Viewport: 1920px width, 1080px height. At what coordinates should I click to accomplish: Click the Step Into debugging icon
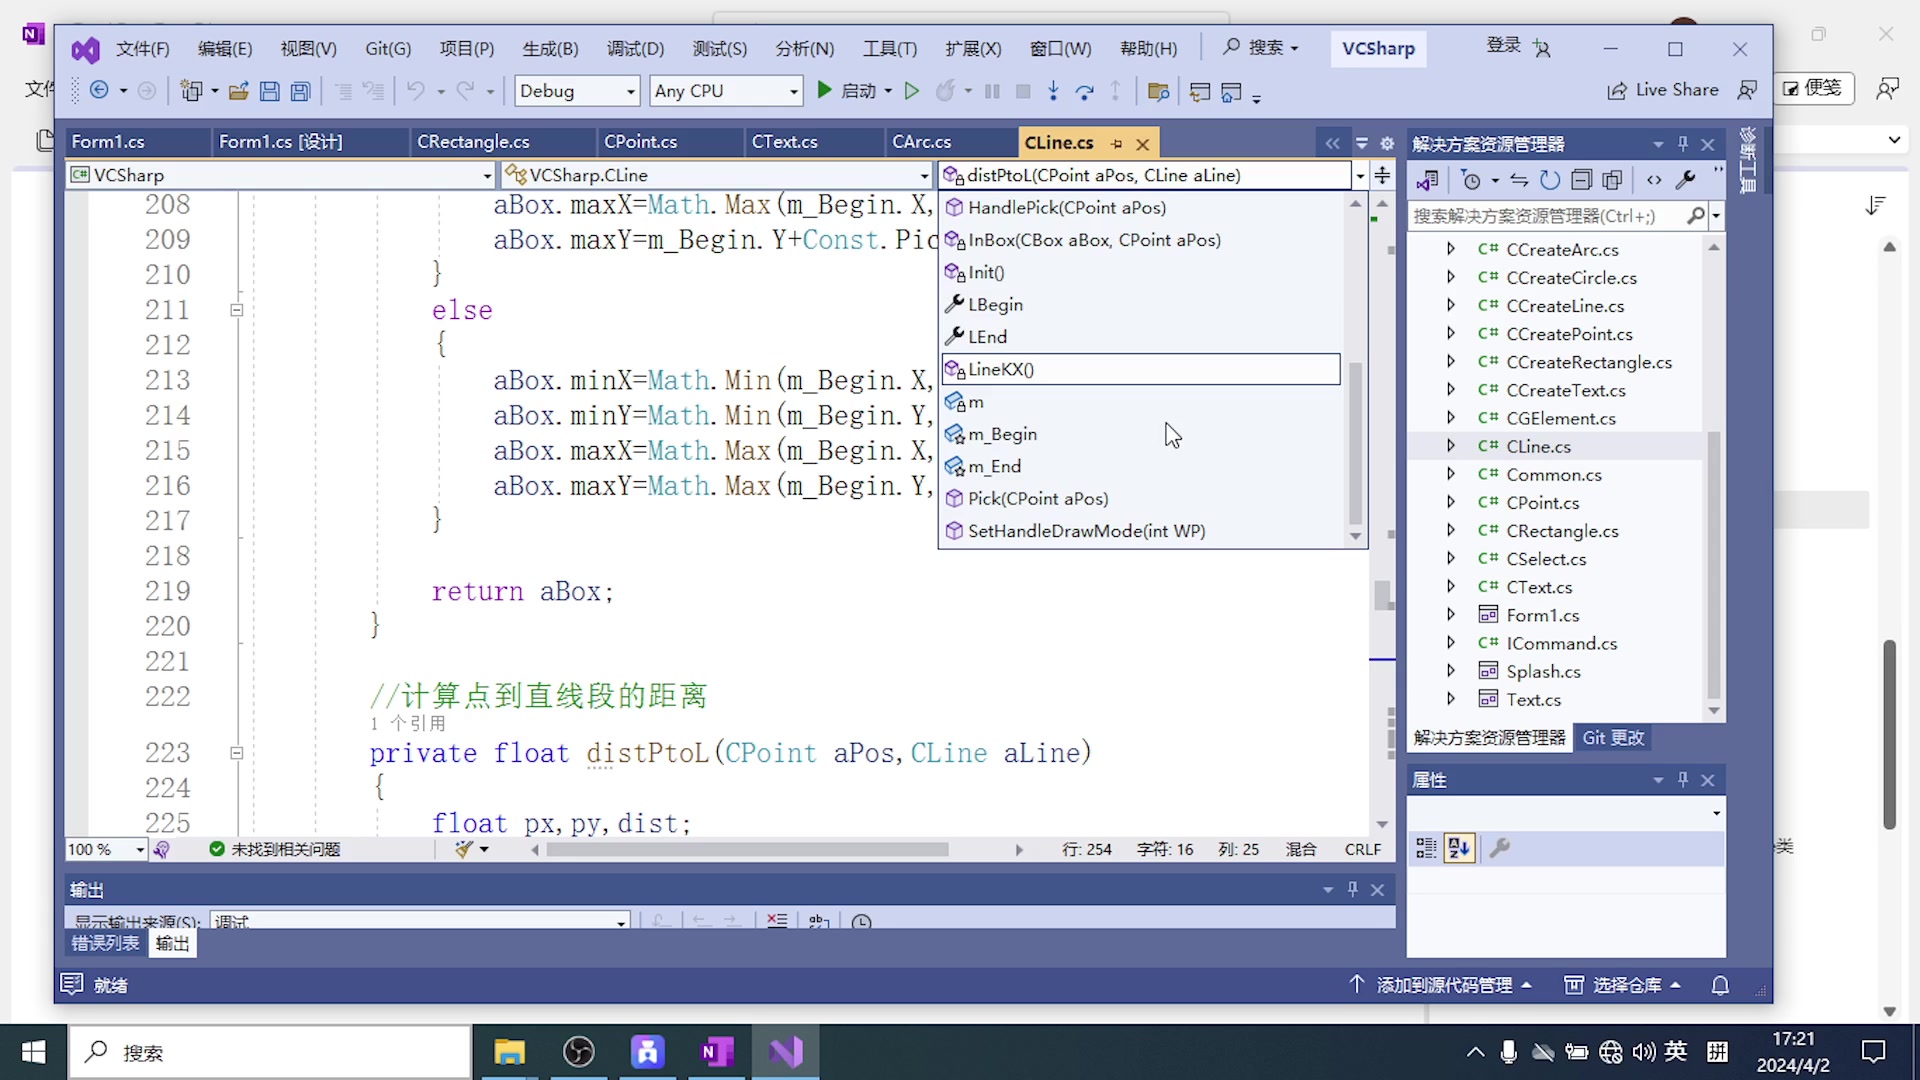click(1054, 91)
